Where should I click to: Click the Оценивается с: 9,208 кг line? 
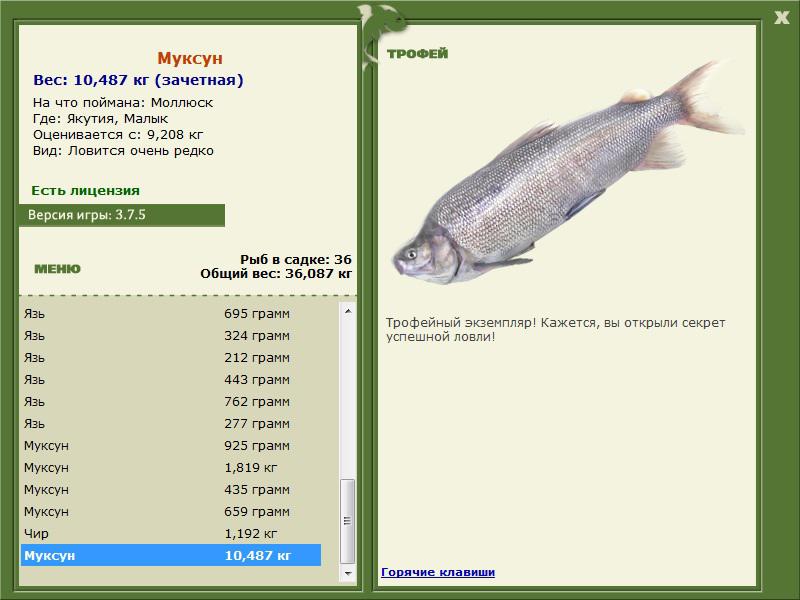(118, 135)
